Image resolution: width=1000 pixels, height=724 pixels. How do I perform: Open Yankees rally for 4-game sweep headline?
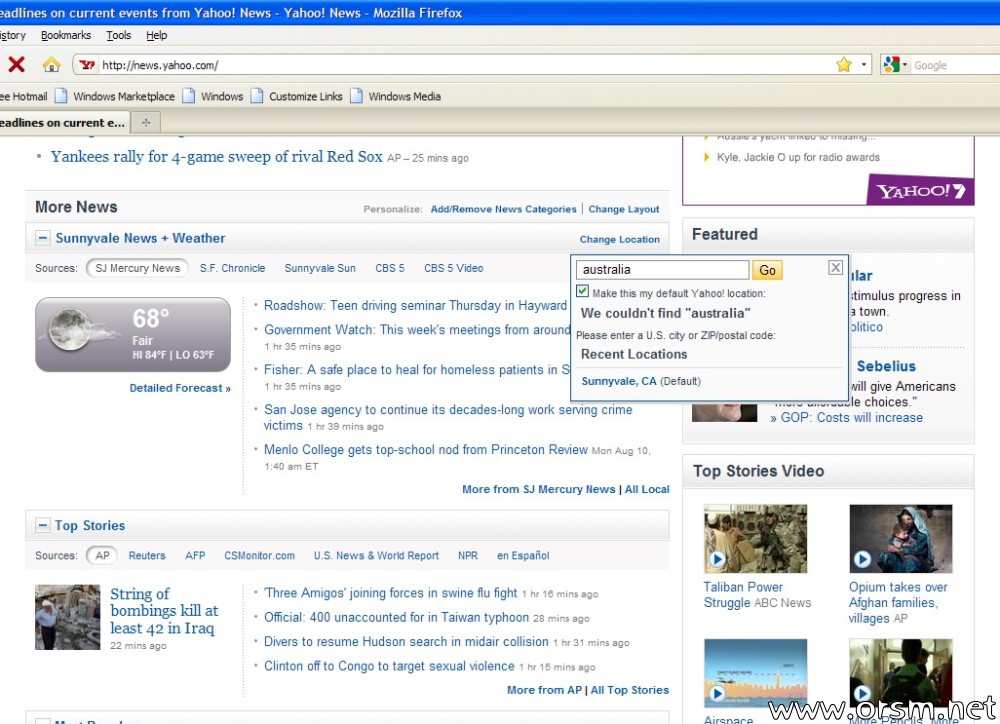click(x=217, y=156)
